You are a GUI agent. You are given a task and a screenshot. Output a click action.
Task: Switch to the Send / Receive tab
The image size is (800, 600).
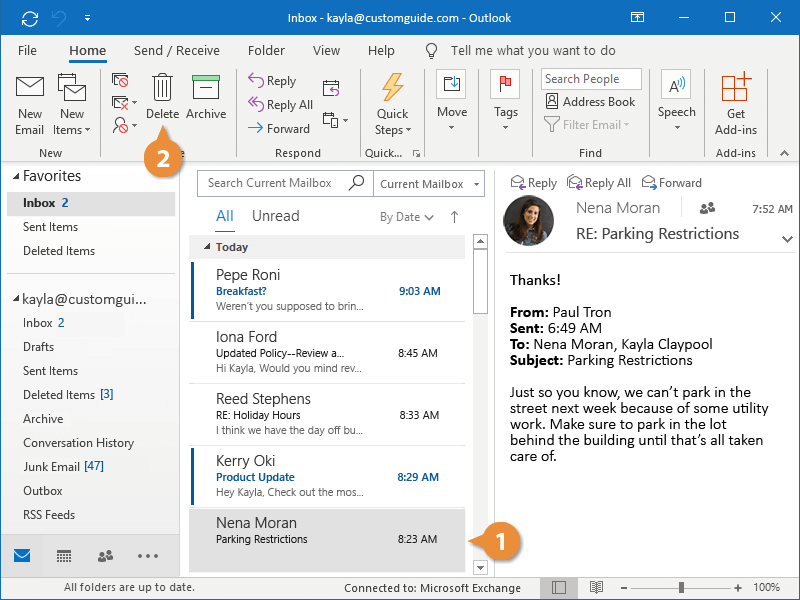pos(177,51)
